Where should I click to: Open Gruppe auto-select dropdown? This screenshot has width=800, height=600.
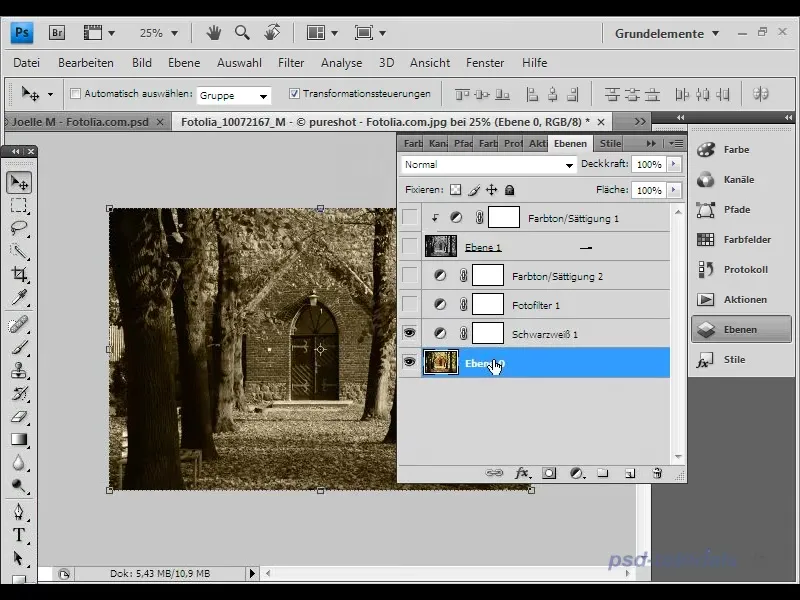234,95
